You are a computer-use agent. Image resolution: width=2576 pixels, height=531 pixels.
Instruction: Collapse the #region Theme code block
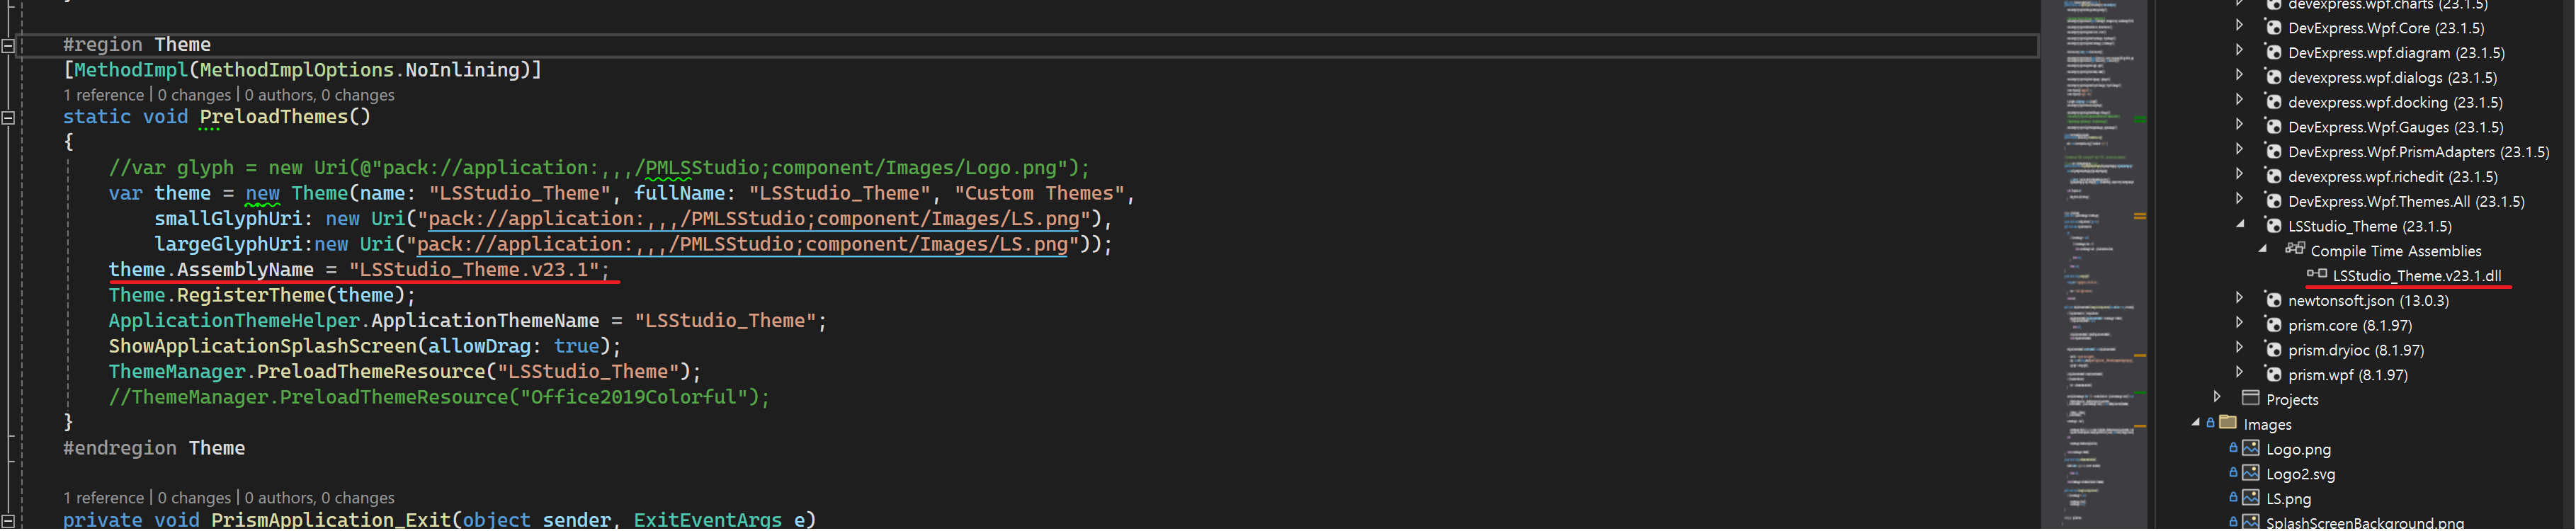coord(8,45)
